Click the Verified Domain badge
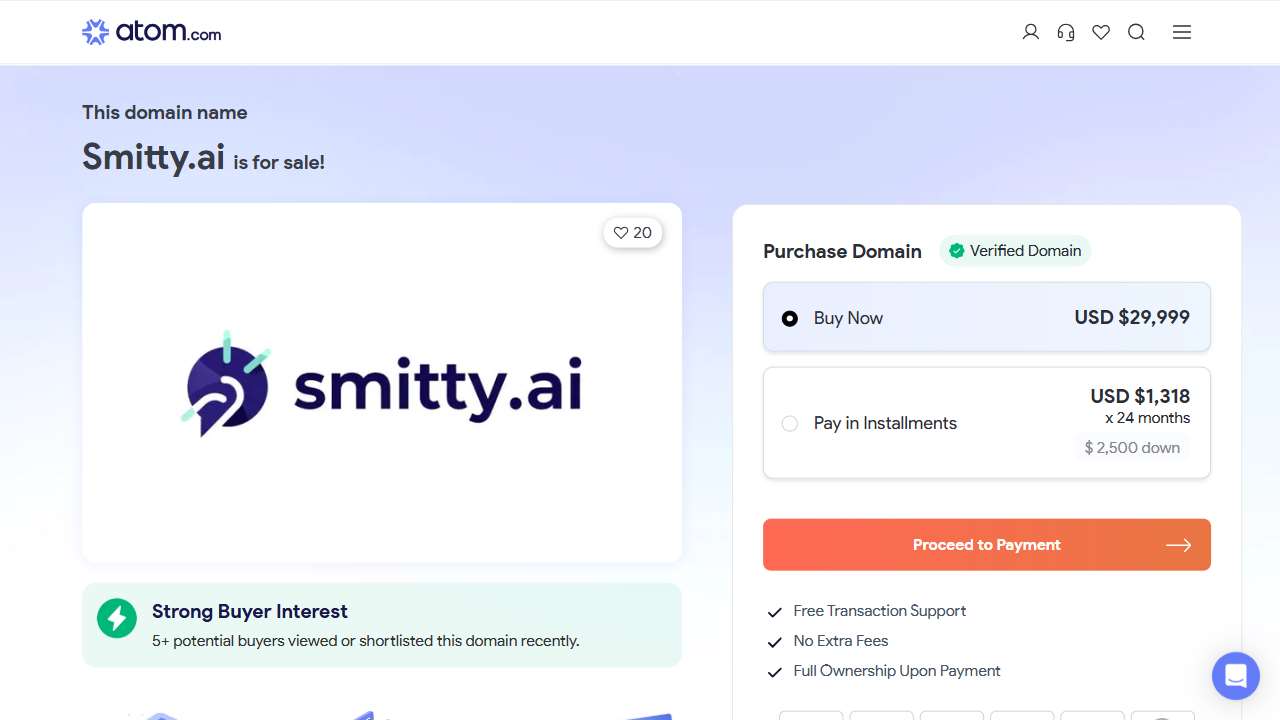 coord(1015,251)
